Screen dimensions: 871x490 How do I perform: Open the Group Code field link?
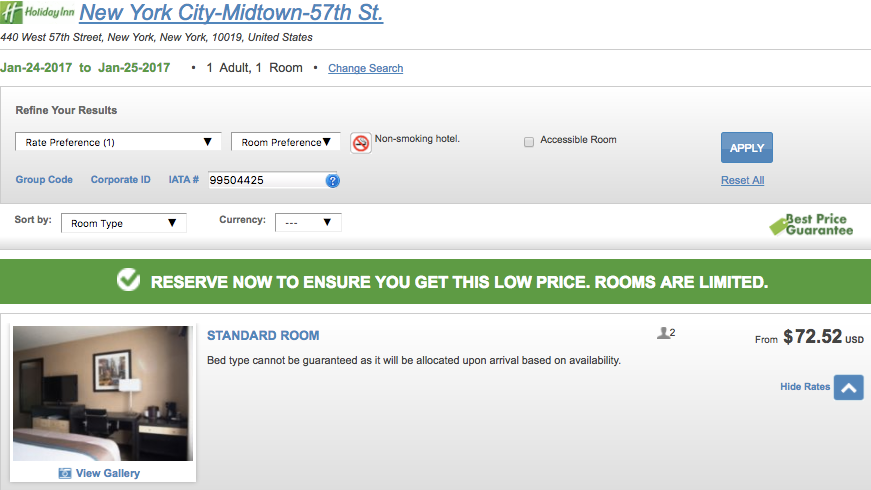pos(44,179)
